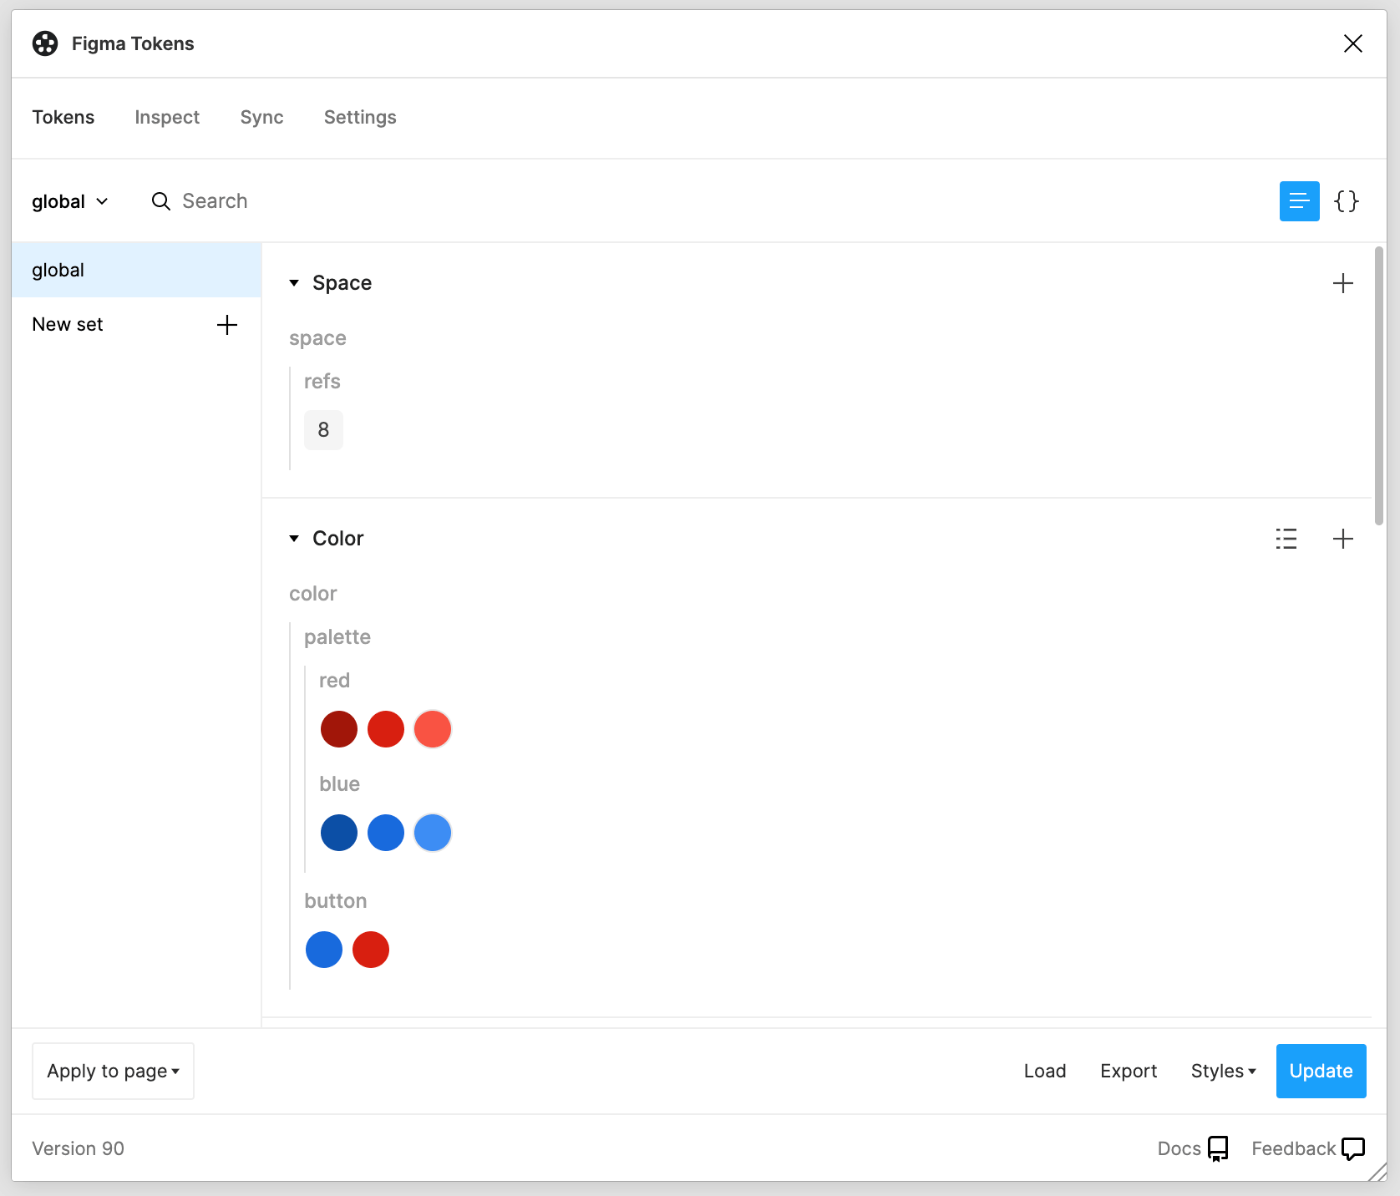1400x1196 pixels.
Task: Click the 'blue' group label
Action: [339, 784]
